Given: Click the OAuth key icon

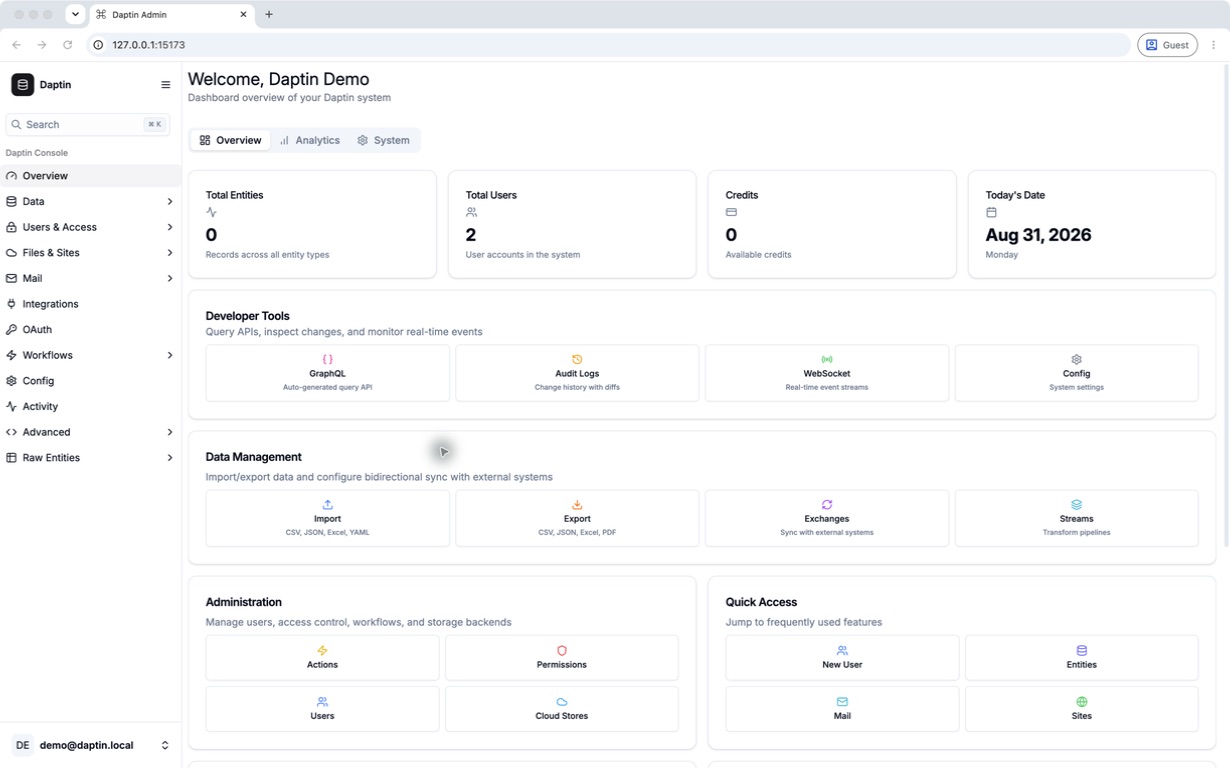Looking at the screenshot, I should click(12, 329).
